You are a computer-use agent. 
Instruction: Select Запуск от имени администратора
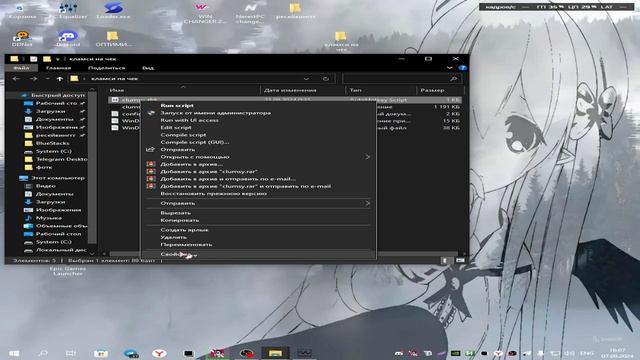(216, 113)
